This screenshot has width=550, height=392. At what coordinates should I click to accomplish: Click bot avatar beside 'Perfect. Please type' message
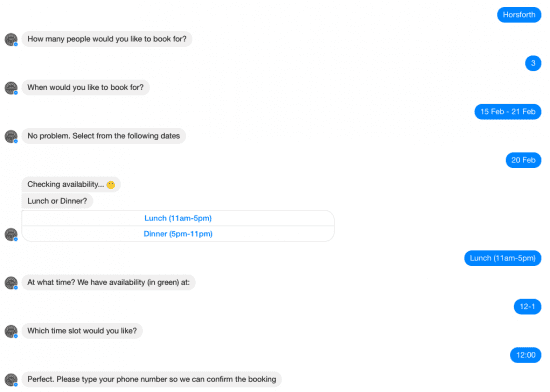pyautogui.click(x=11, y=380)
